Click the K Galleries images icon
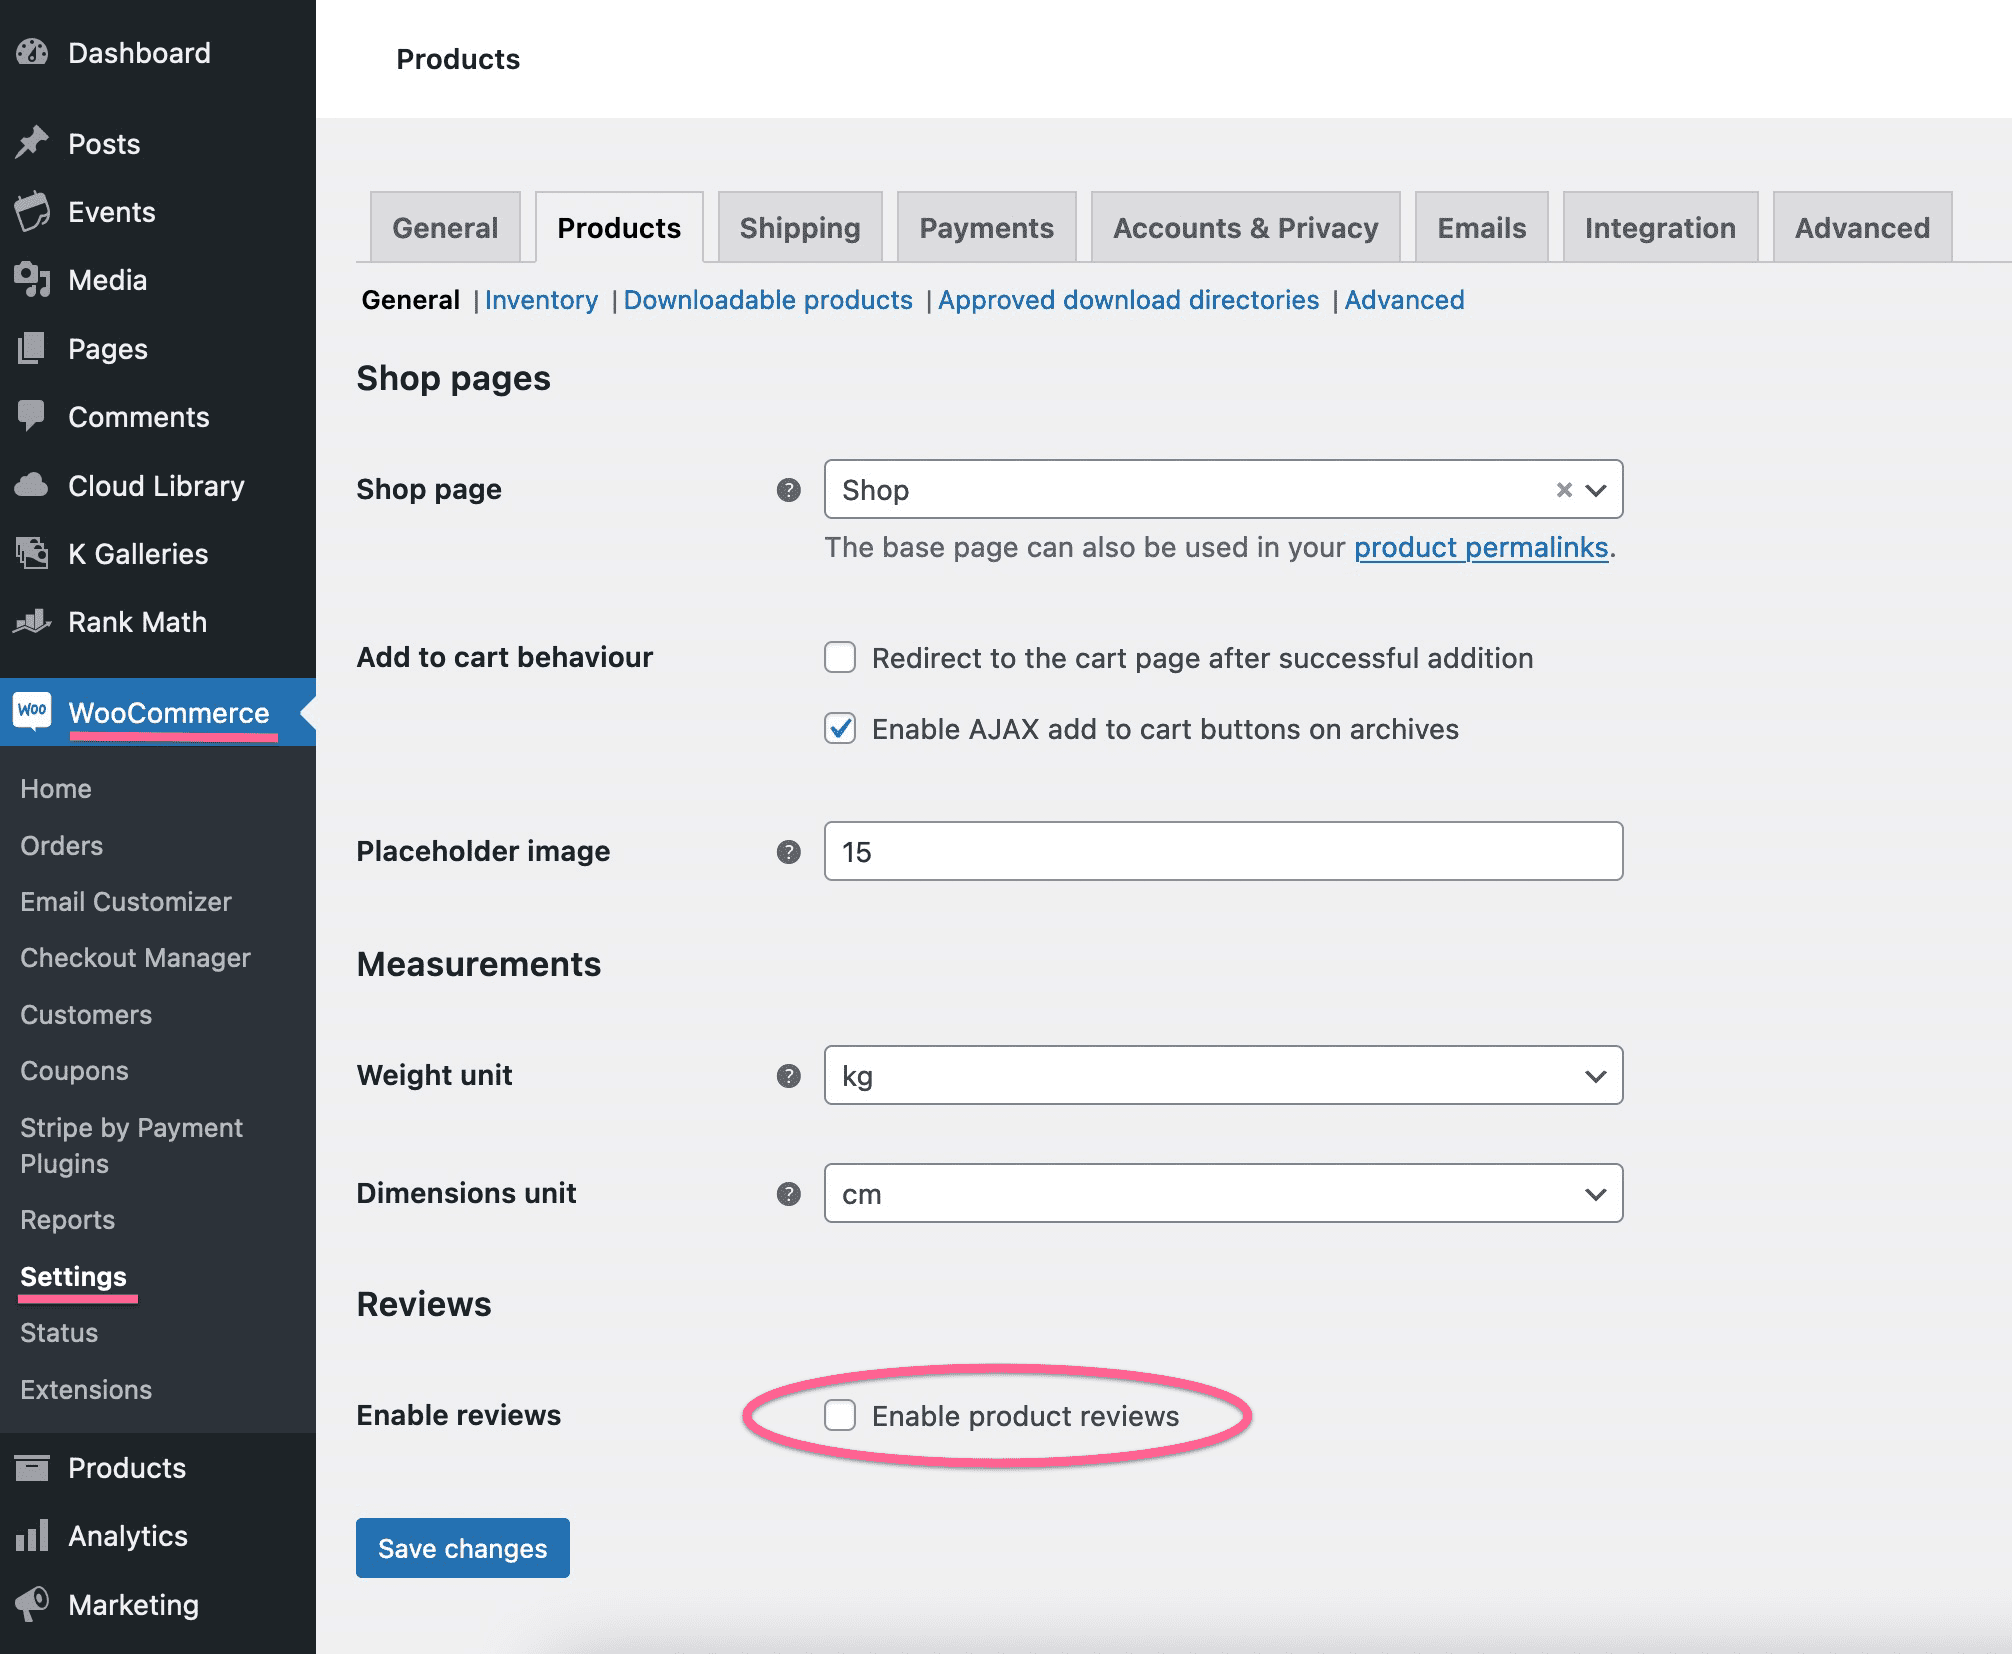Viewport: 2012px width, 1654px height. coord(32,553)
